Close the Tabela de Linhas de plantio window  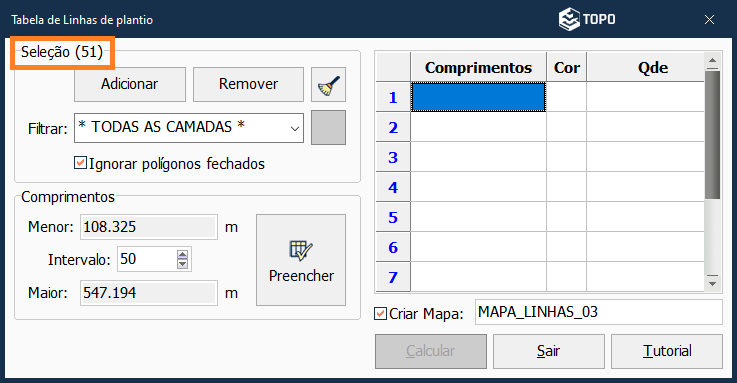tap(709, 19)
